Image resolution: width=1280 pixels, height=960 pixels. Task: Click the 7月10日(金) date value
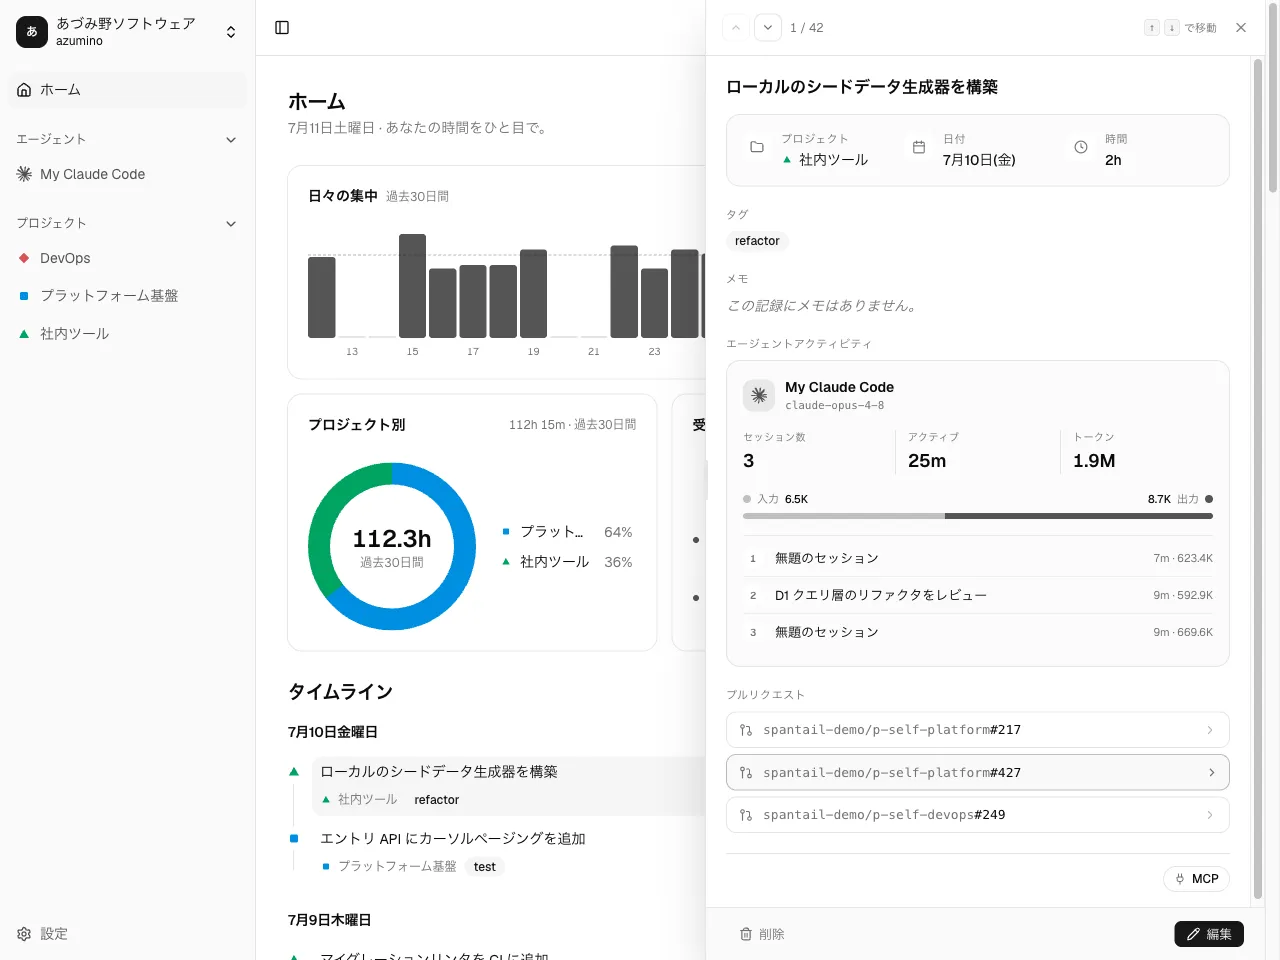click(979, 160)
